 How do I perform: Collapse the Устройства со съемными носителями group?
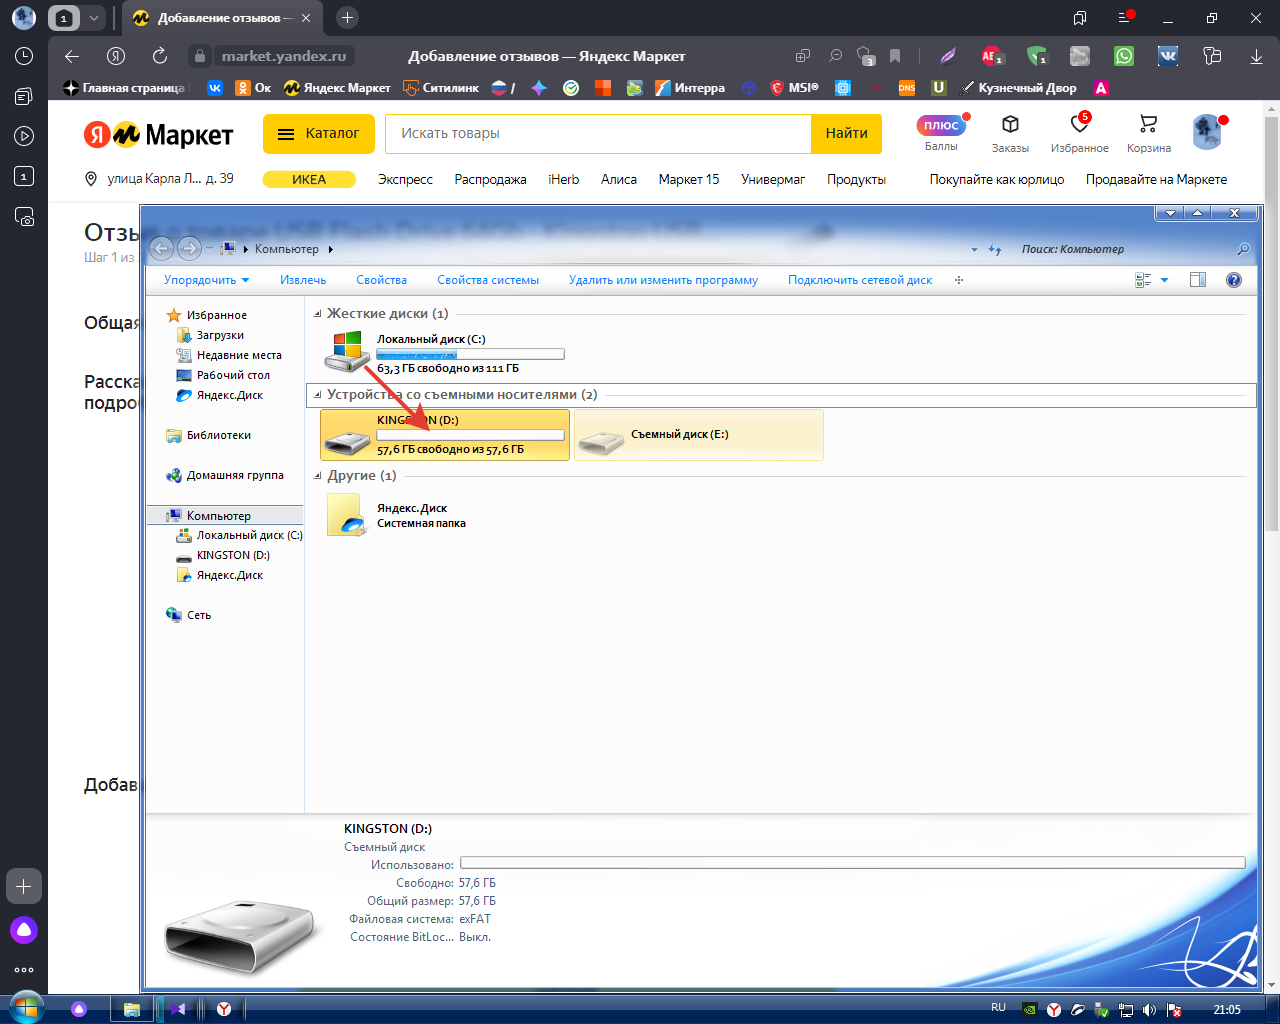[318, 395]
